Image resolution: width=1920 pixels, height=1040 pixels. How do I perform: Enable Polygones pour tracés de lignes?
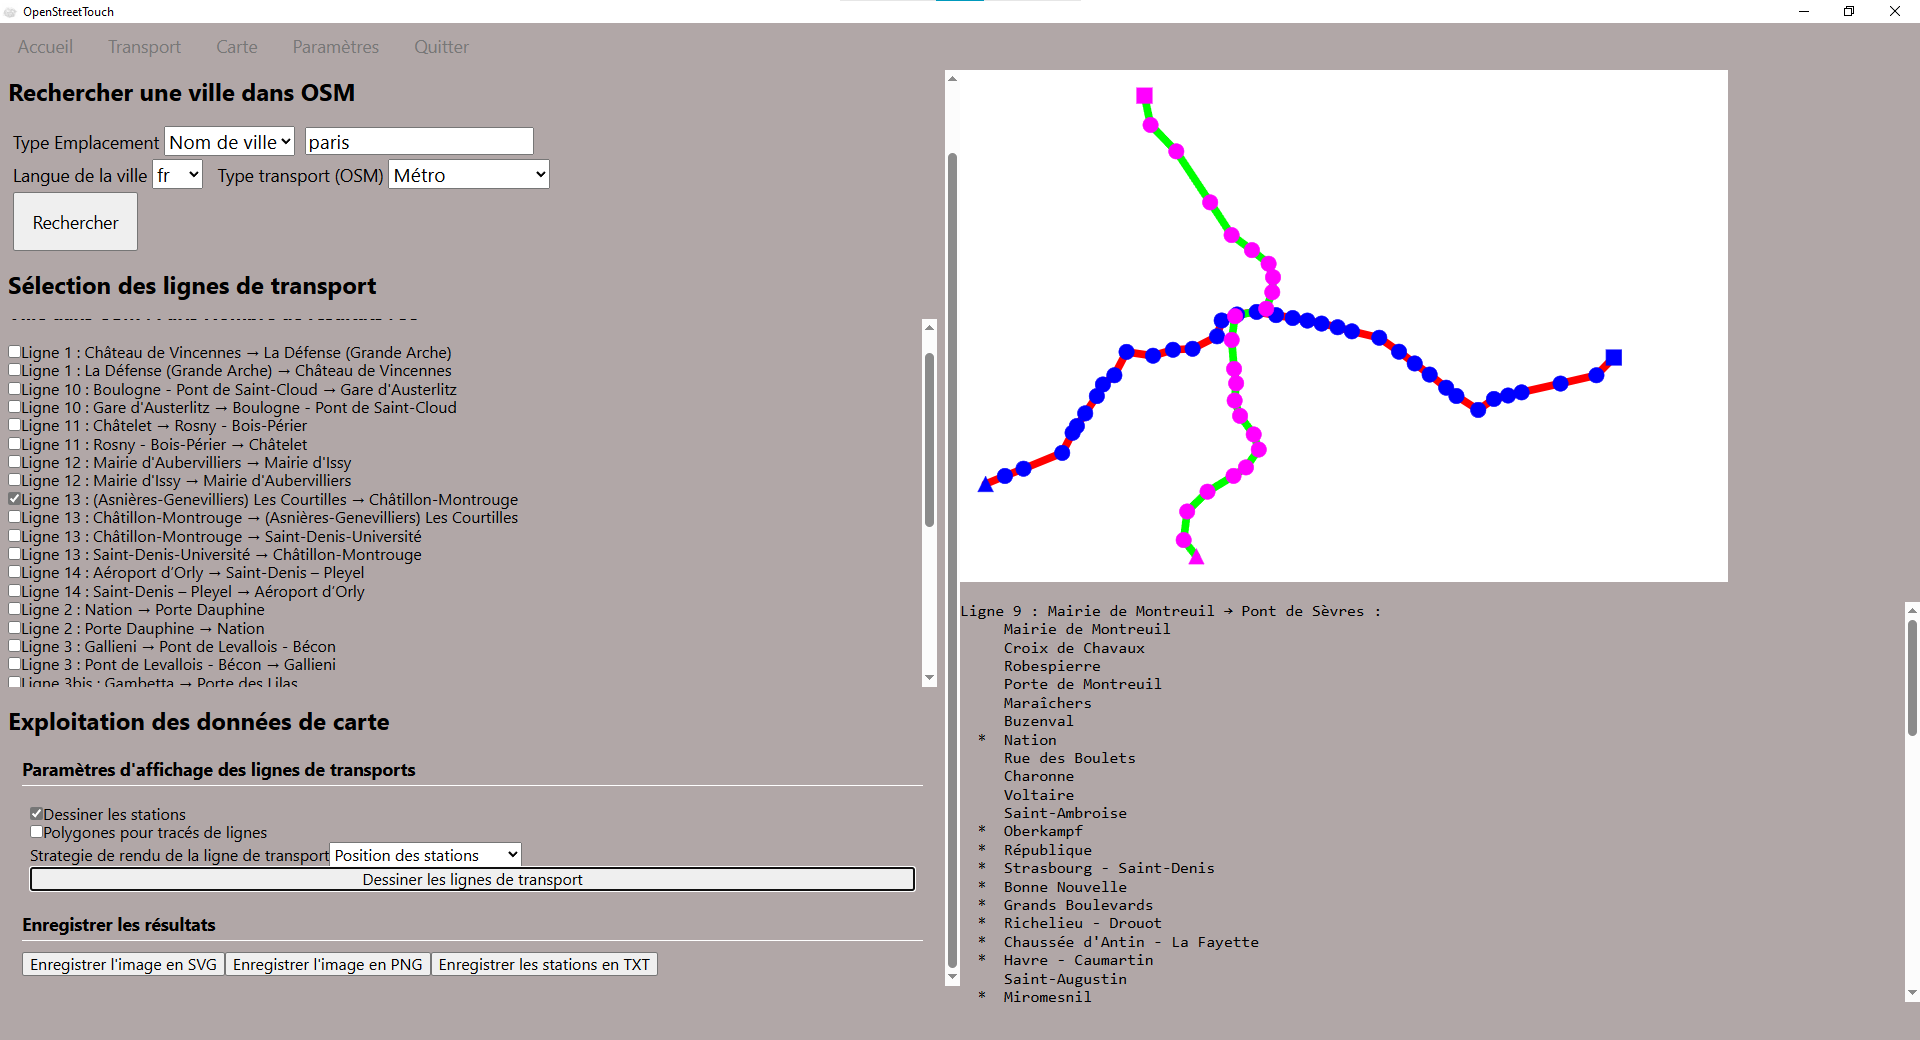(36, 832)
